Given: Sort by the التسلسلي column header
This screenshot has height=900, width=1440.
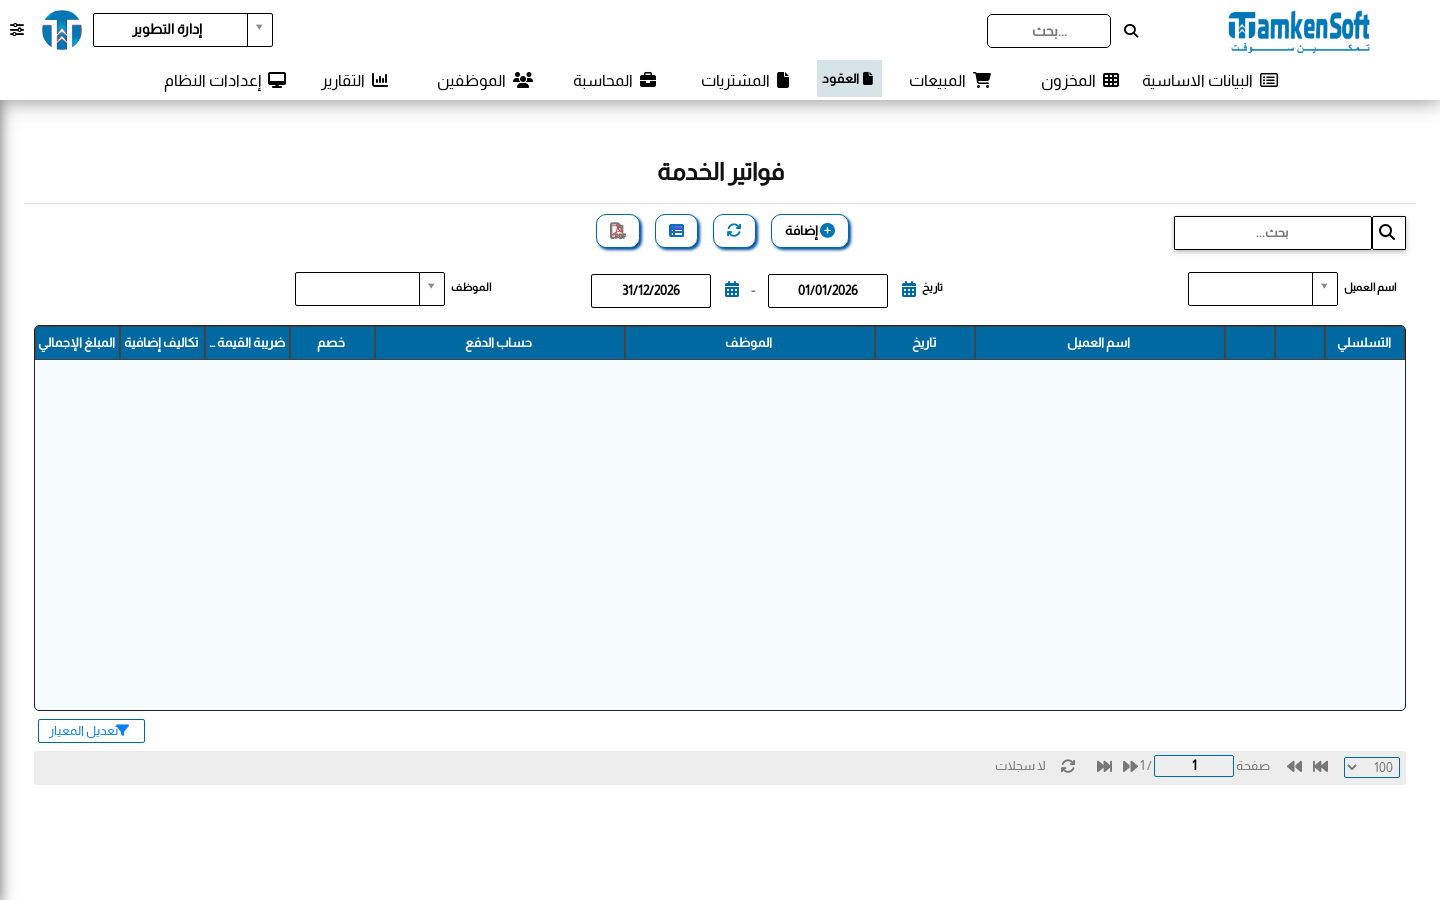Looking at the screenshot, I should (x=1364, y=343).
